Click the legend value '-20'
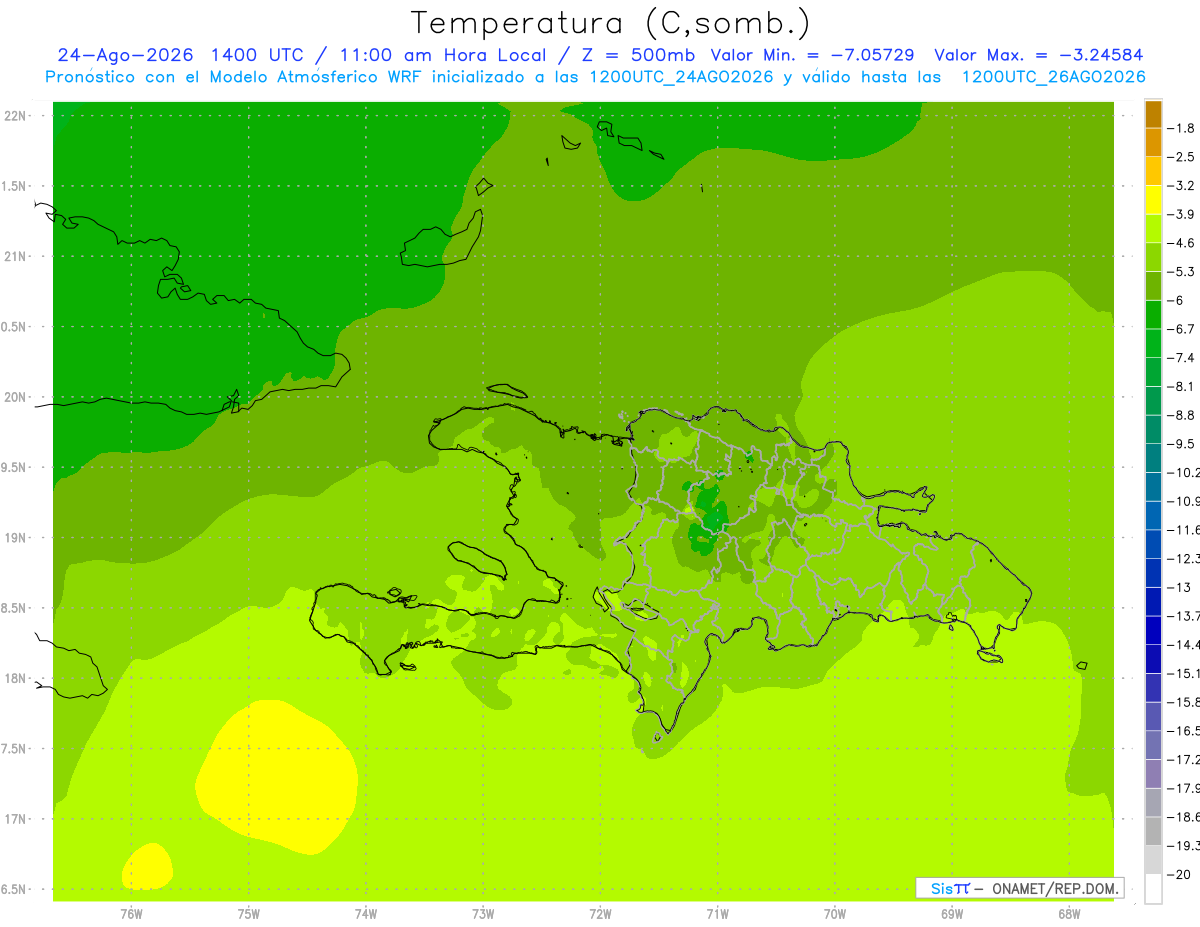 tap(1178, 874)
